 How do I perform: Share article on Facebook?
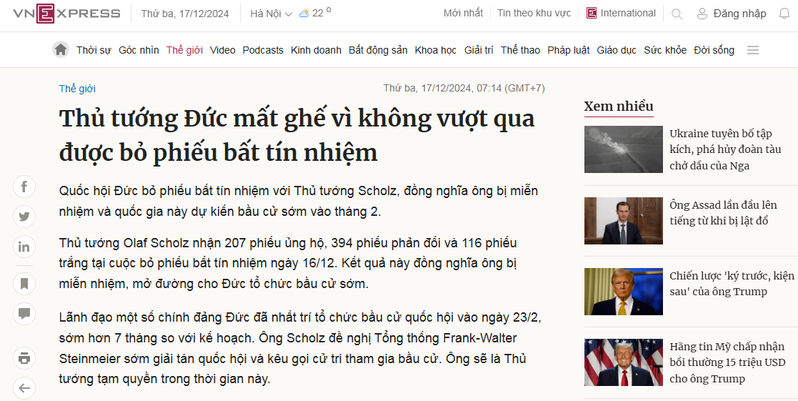pyautogui.click(x=24, y=187)
